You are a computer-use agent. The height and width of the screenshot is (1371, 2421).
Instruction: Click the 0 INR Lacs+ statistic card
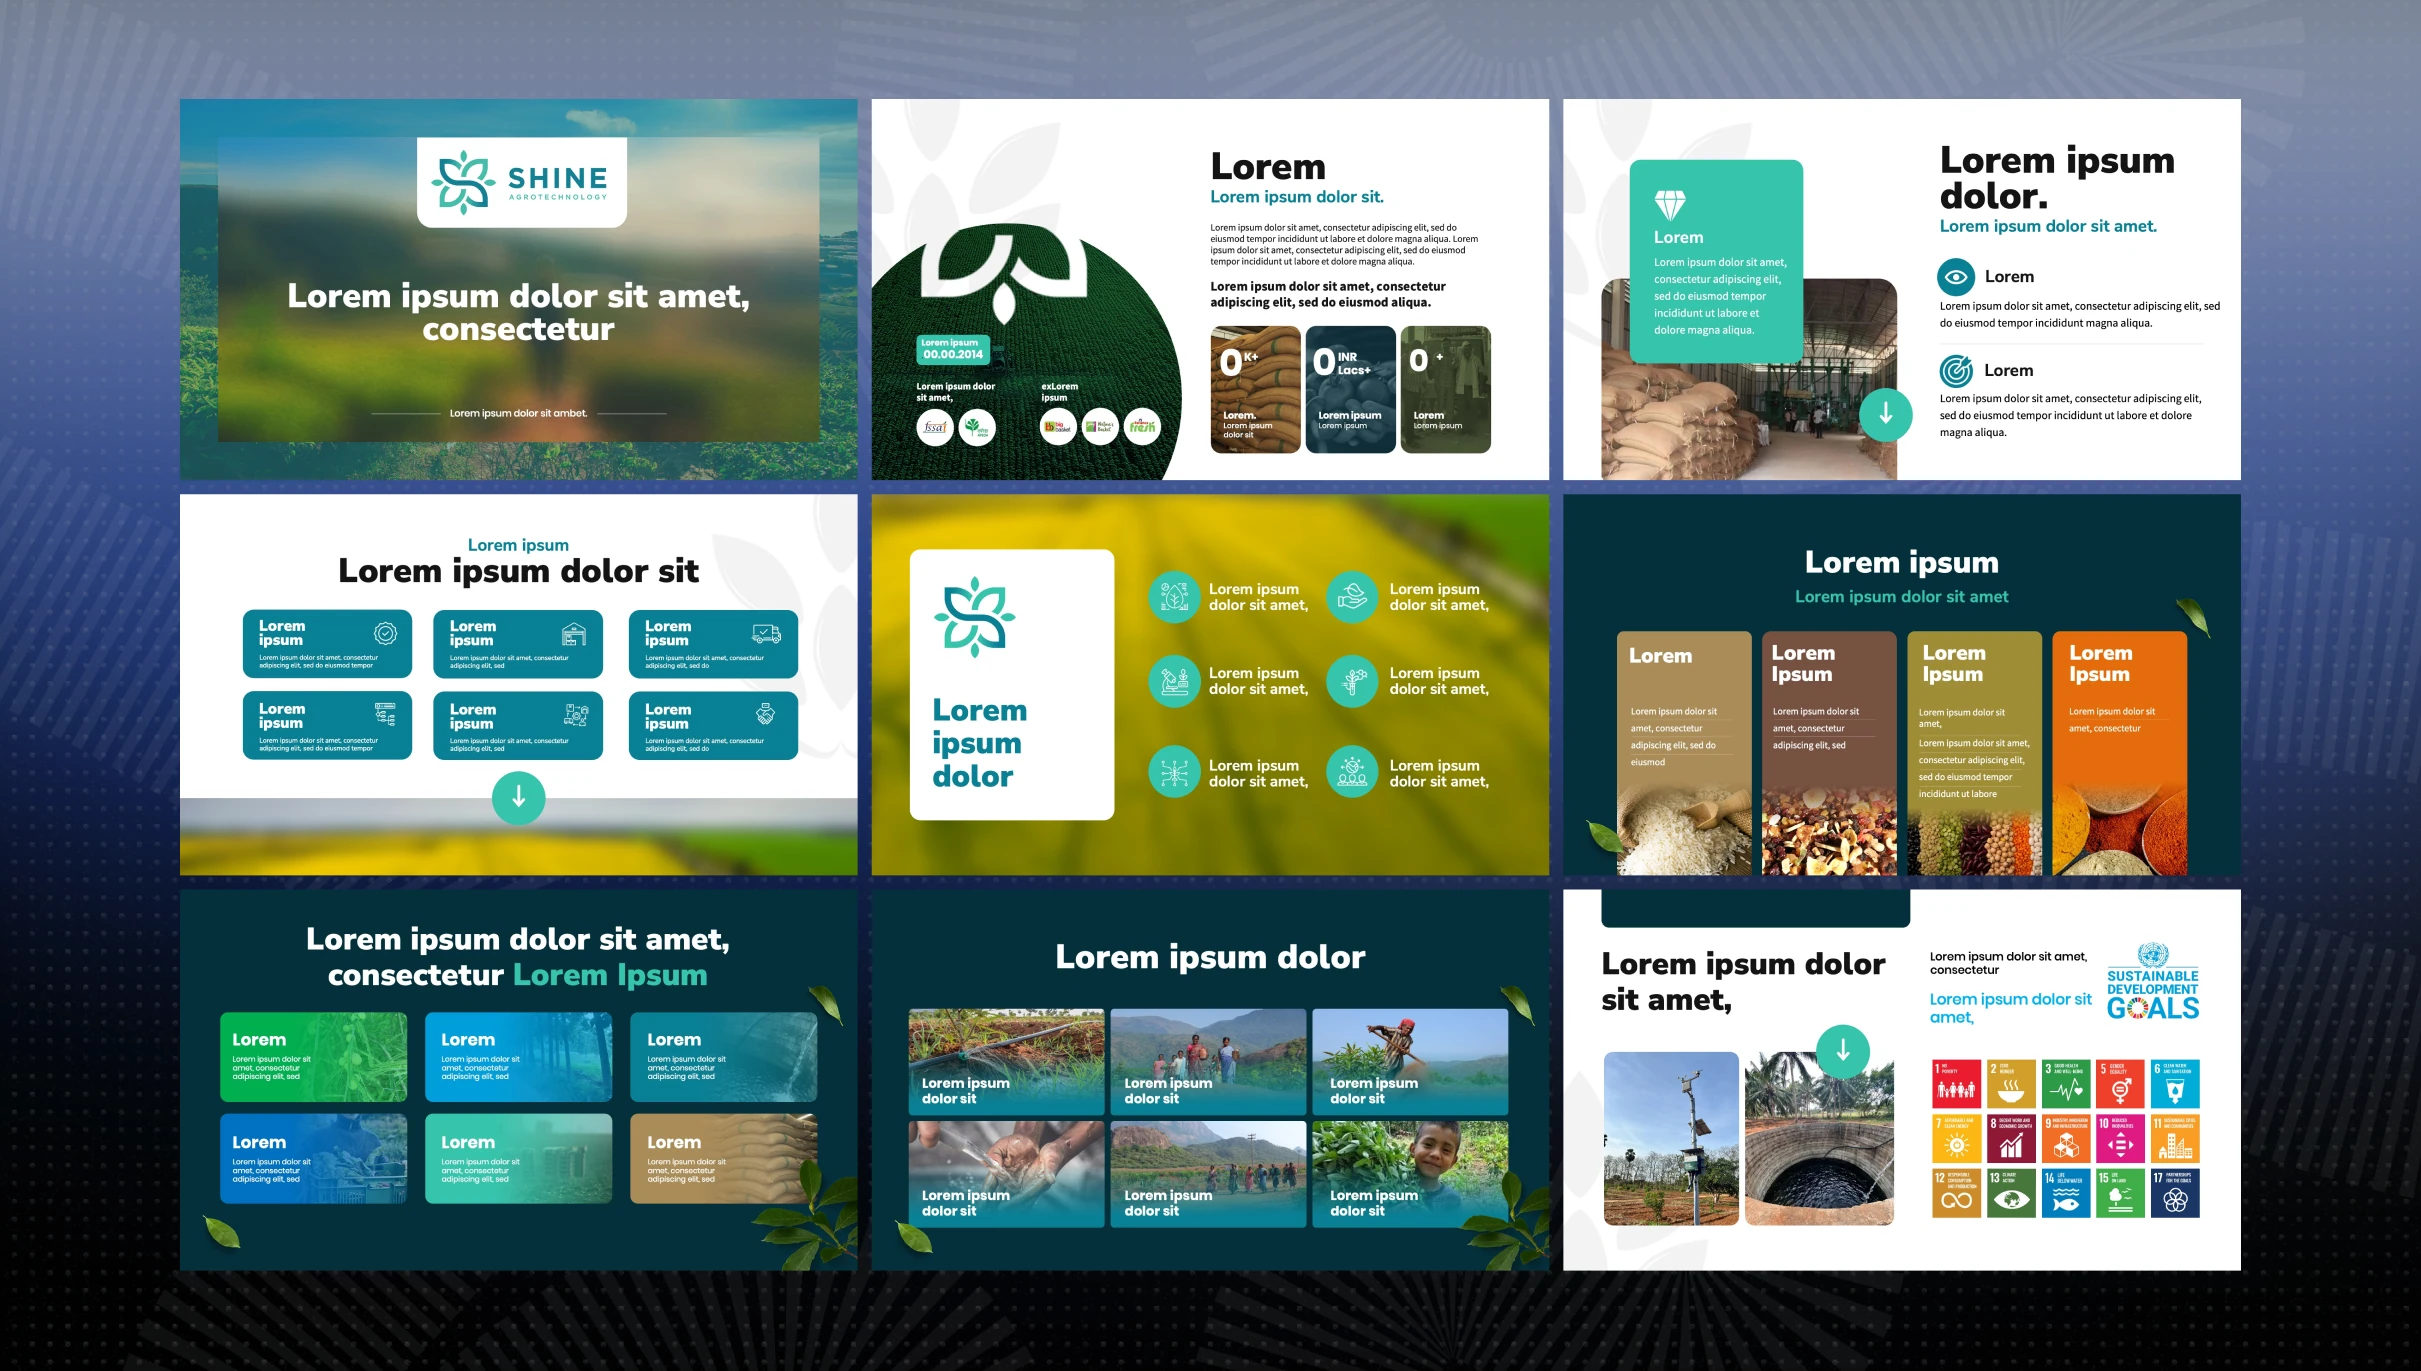1350,389
